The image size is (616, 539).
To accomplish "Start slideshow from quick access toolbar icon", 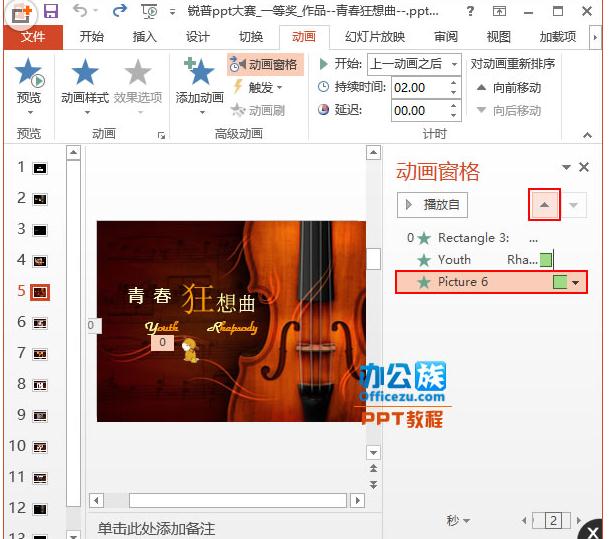I will (x=149, y=11).
